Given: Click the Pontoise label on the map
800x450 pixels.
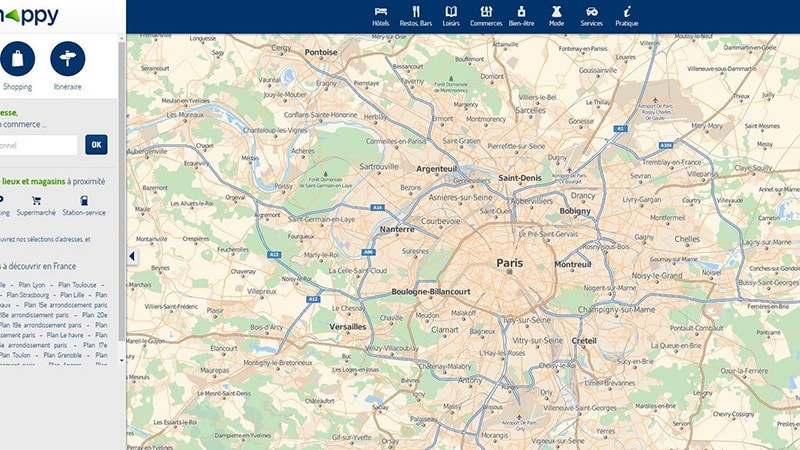Looking at the screenshot, I should point(321,52).
